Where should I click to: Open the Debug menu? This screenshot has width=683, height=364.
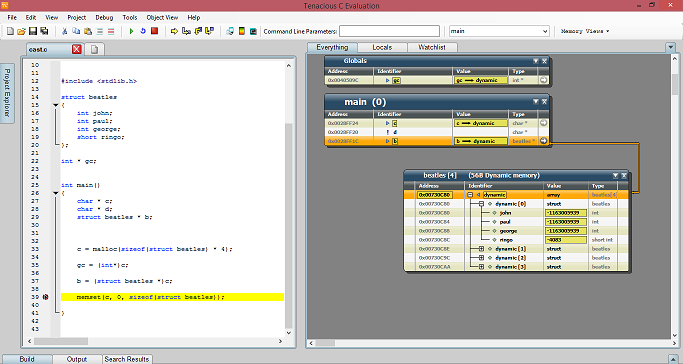(104, 17)
